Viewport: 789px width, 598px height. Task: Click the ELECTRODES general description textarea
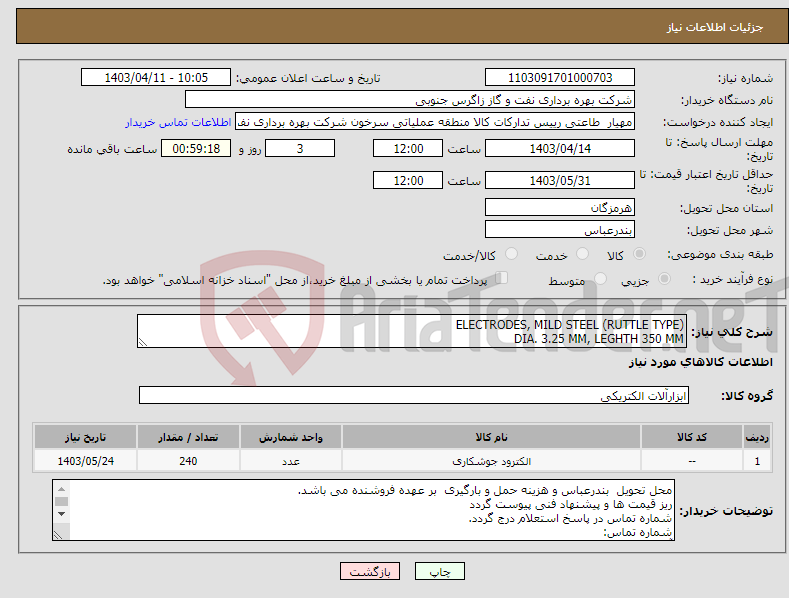412,331
